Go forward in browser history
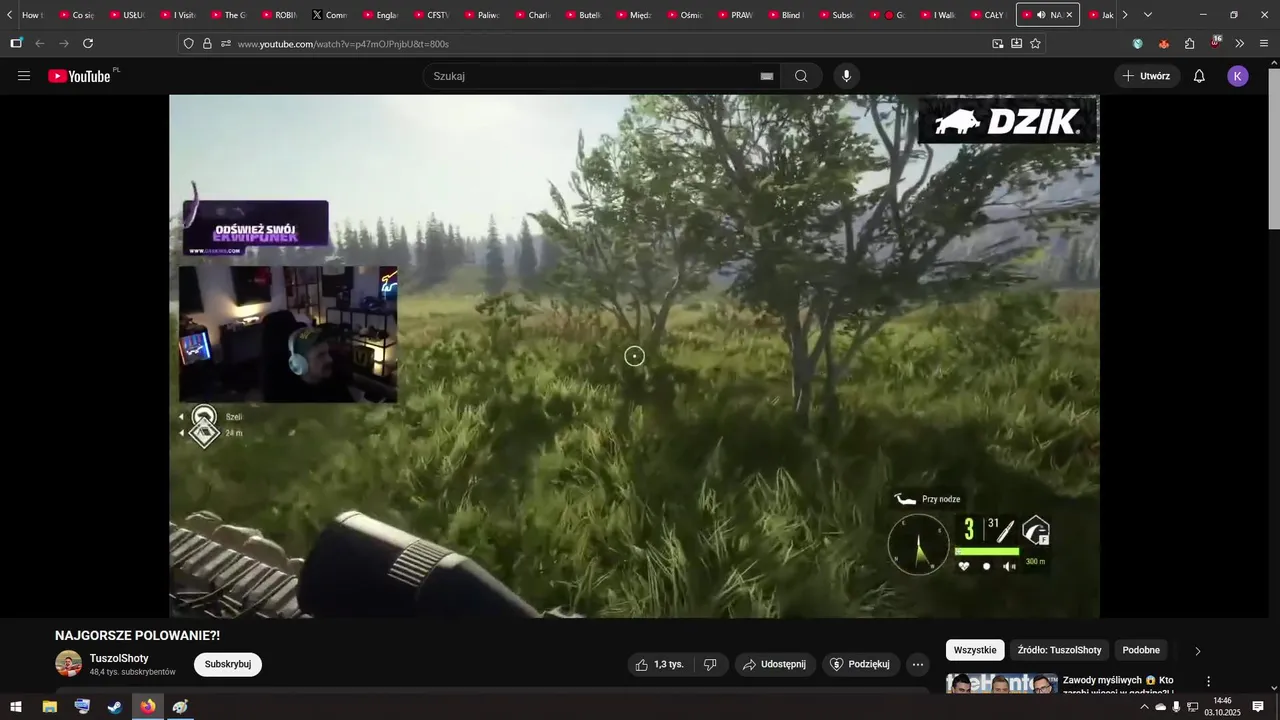This screenshot has height=720, width=1280. 64,44
